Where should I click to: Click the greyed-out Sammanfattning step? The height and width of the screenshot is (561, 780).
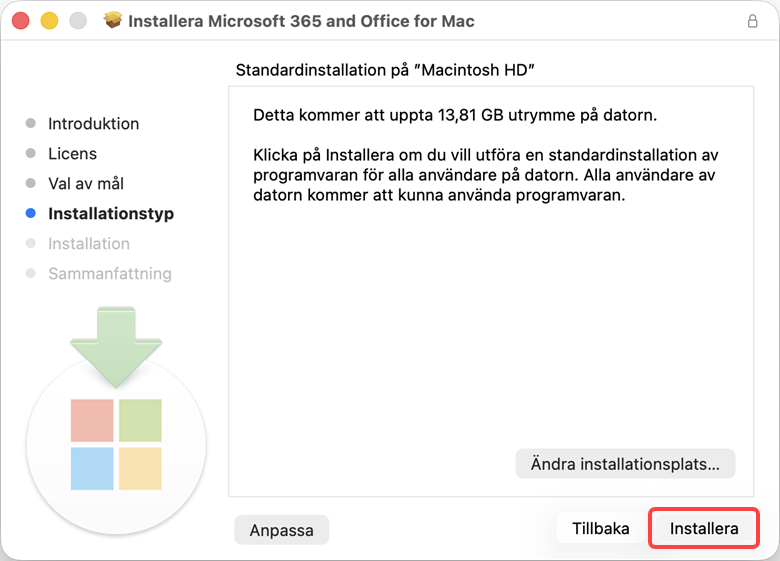pyautogui.click(x=109, y=274)
